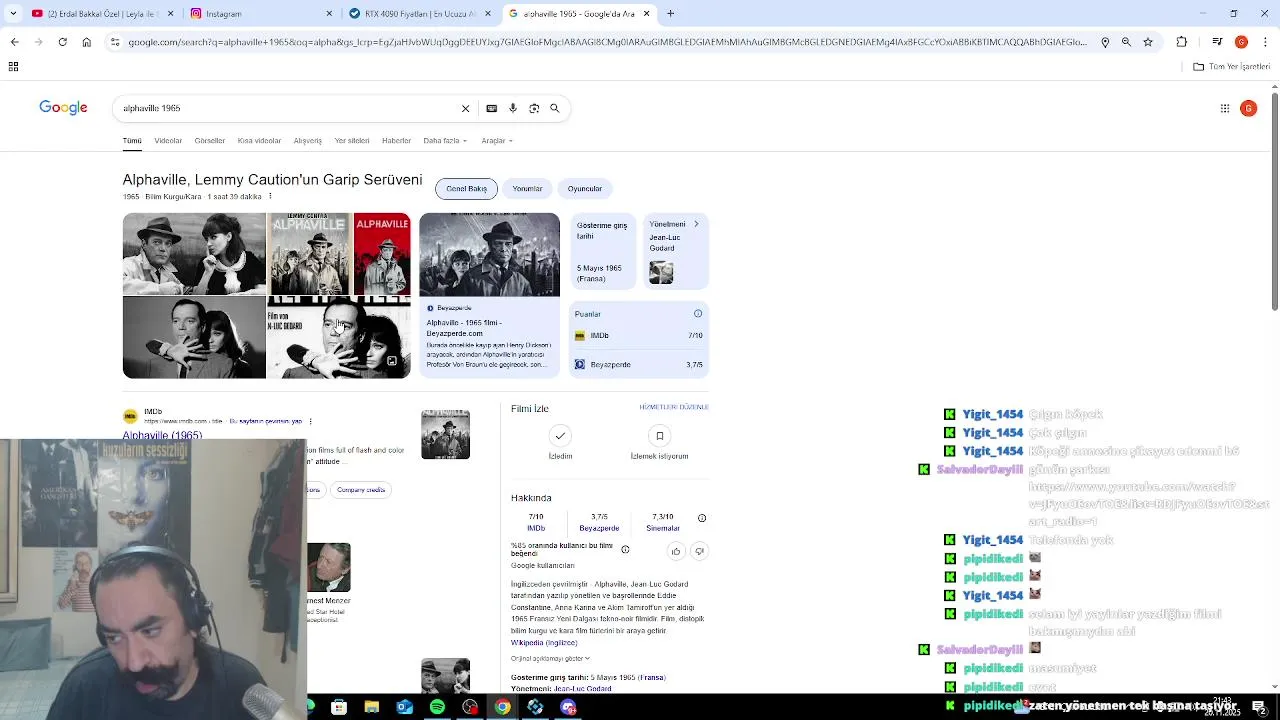Select the Görseller search tab
Viewport: 1280px width, 720px height.
click(210, 141)
